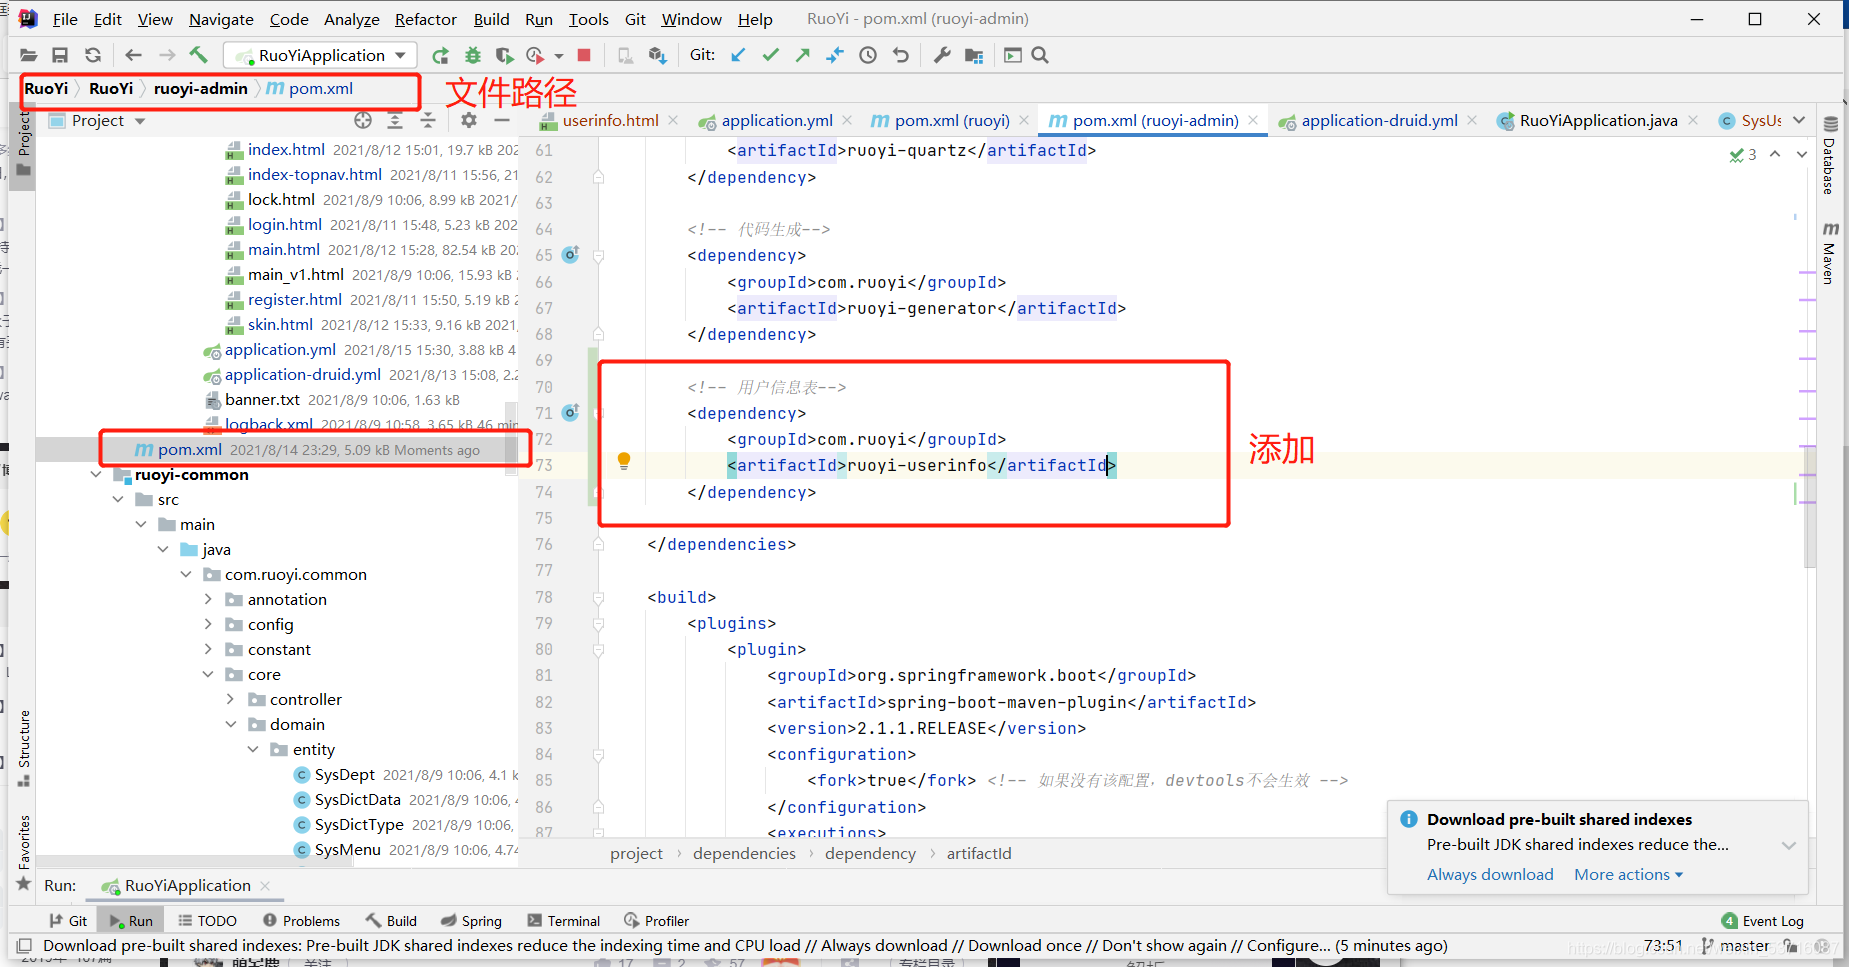The width and height of the screenshot is (1849, 967).
Task: Stop the running app with the red square
Action: tap(584, 55)
